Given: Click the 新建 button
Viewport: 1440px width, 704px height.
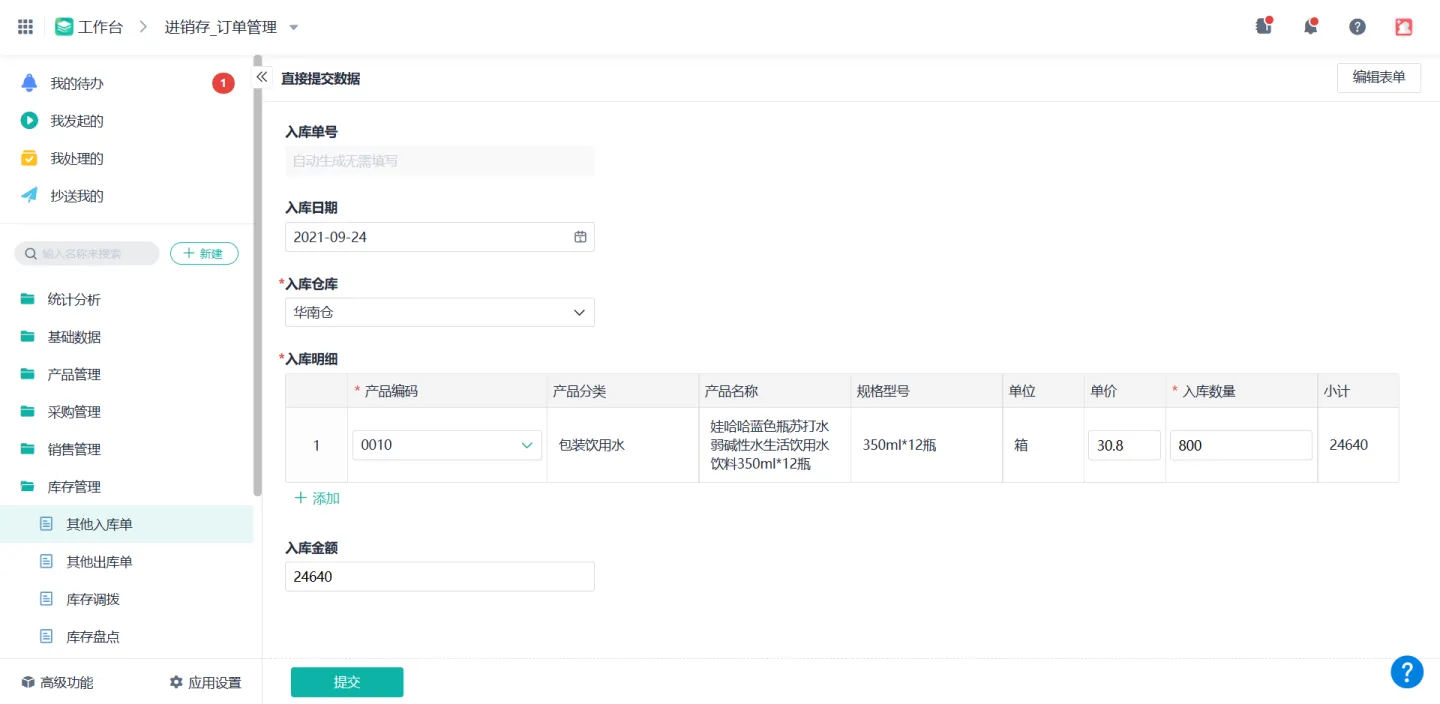Looking at the screenshot, I should [204, 254].
